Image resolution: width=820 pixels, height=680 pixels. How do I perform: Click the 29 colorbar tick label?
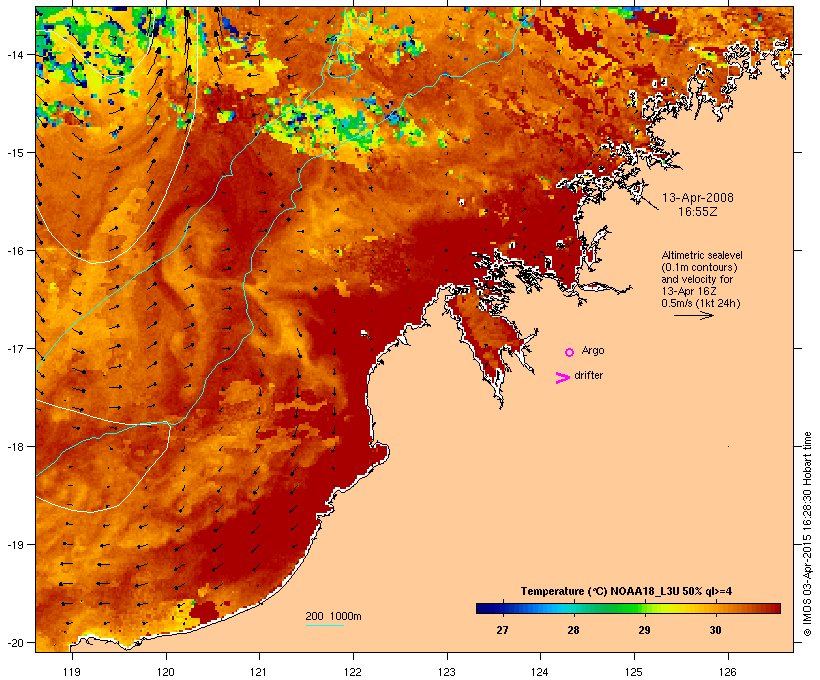(644, 630)
